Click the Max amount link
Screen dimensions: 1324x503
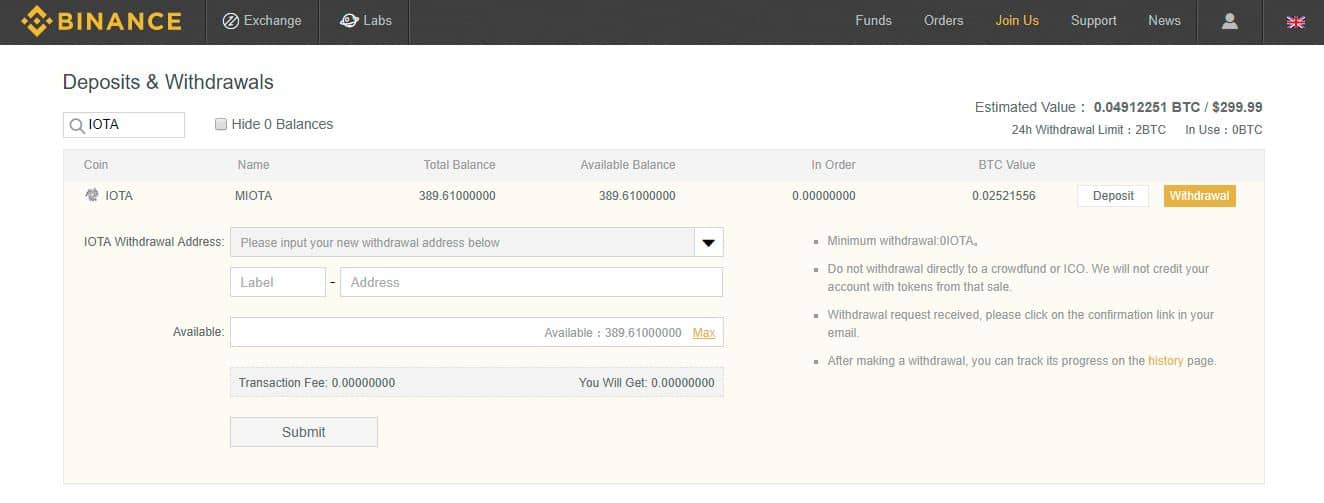(x=704, y=332)
